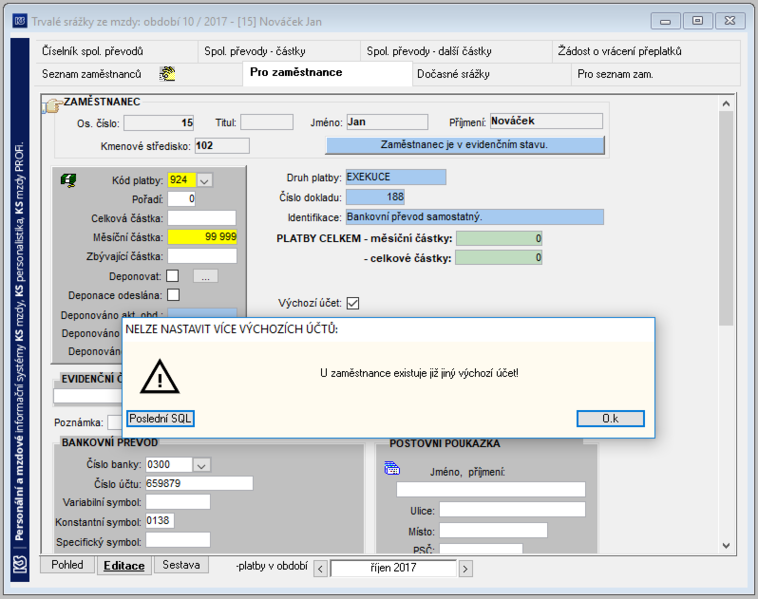The width and height of the screenshot is (758, 599).
Task: Open the Číslo banky dropdown arrow
Action: click(x=202, y=465)
